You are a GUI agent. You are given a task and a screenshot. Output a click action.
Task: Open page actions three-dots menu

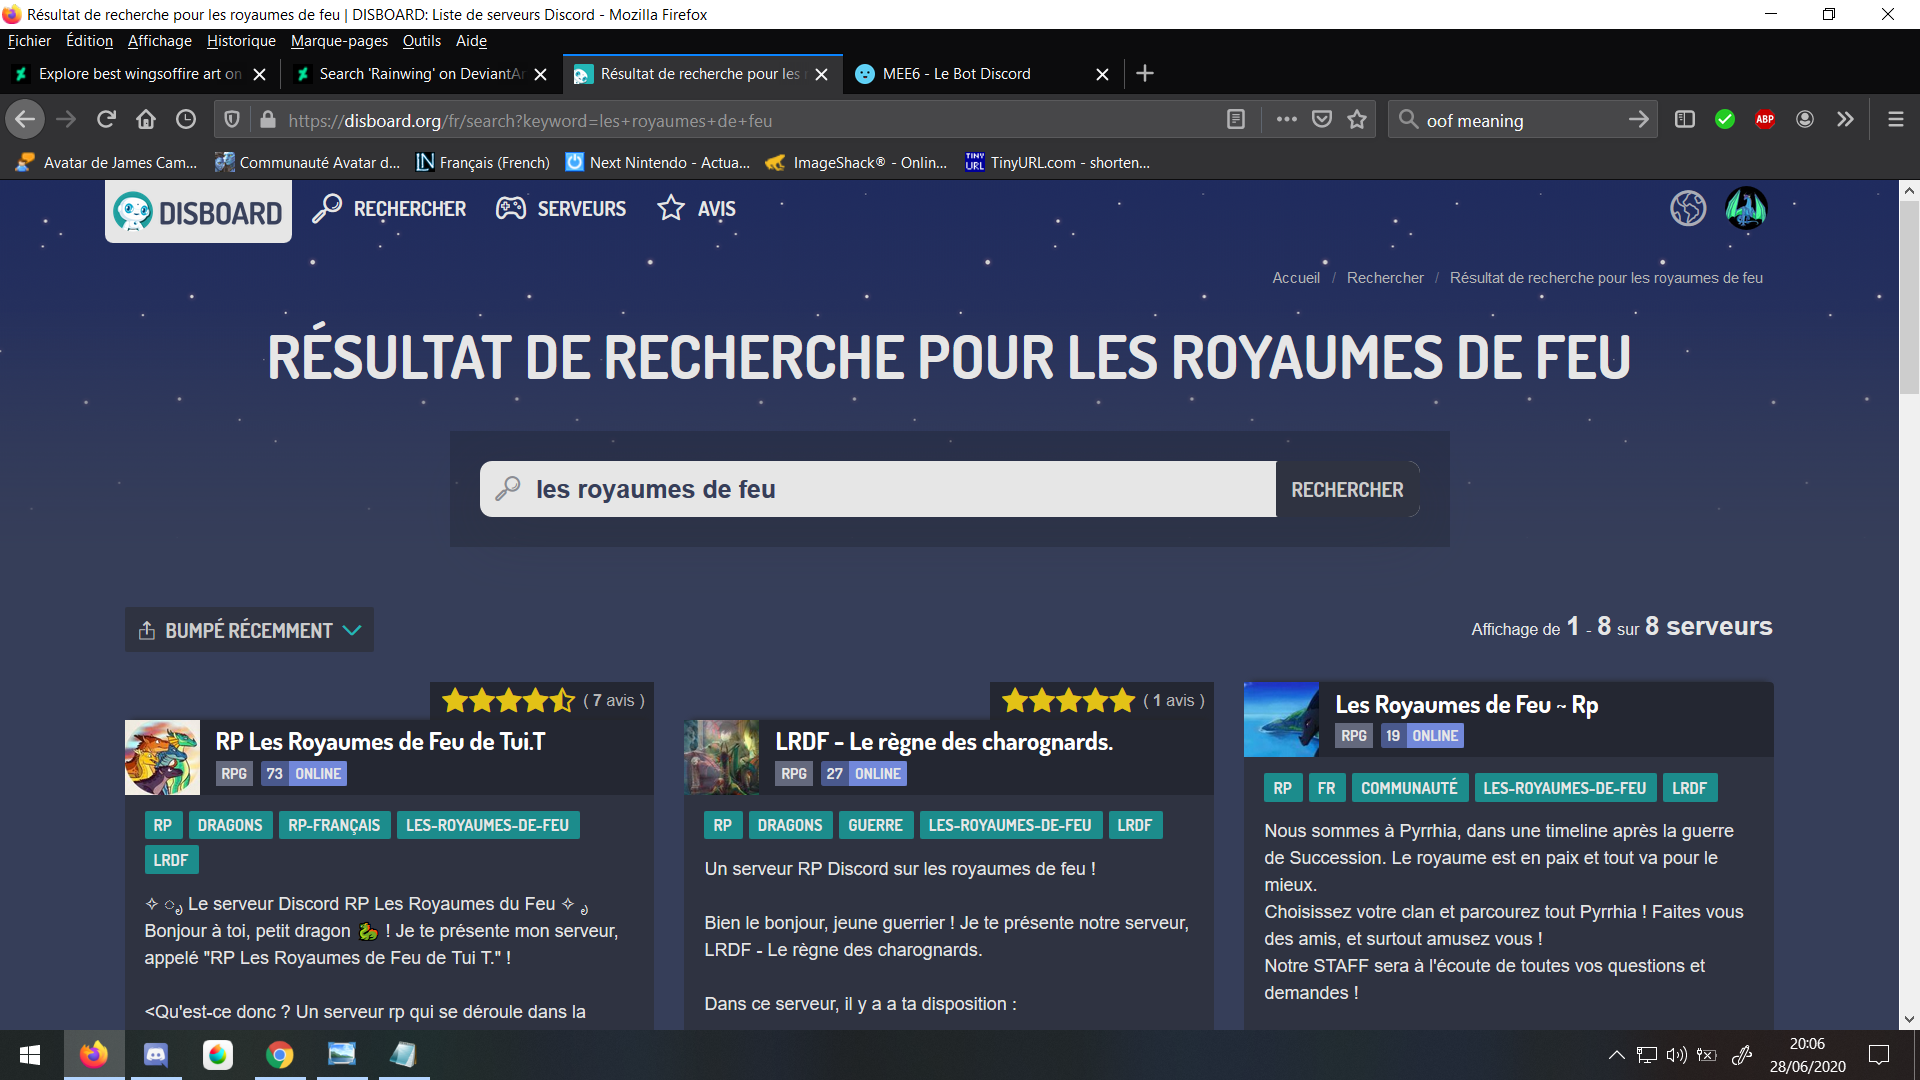[x=1287, y=120]
